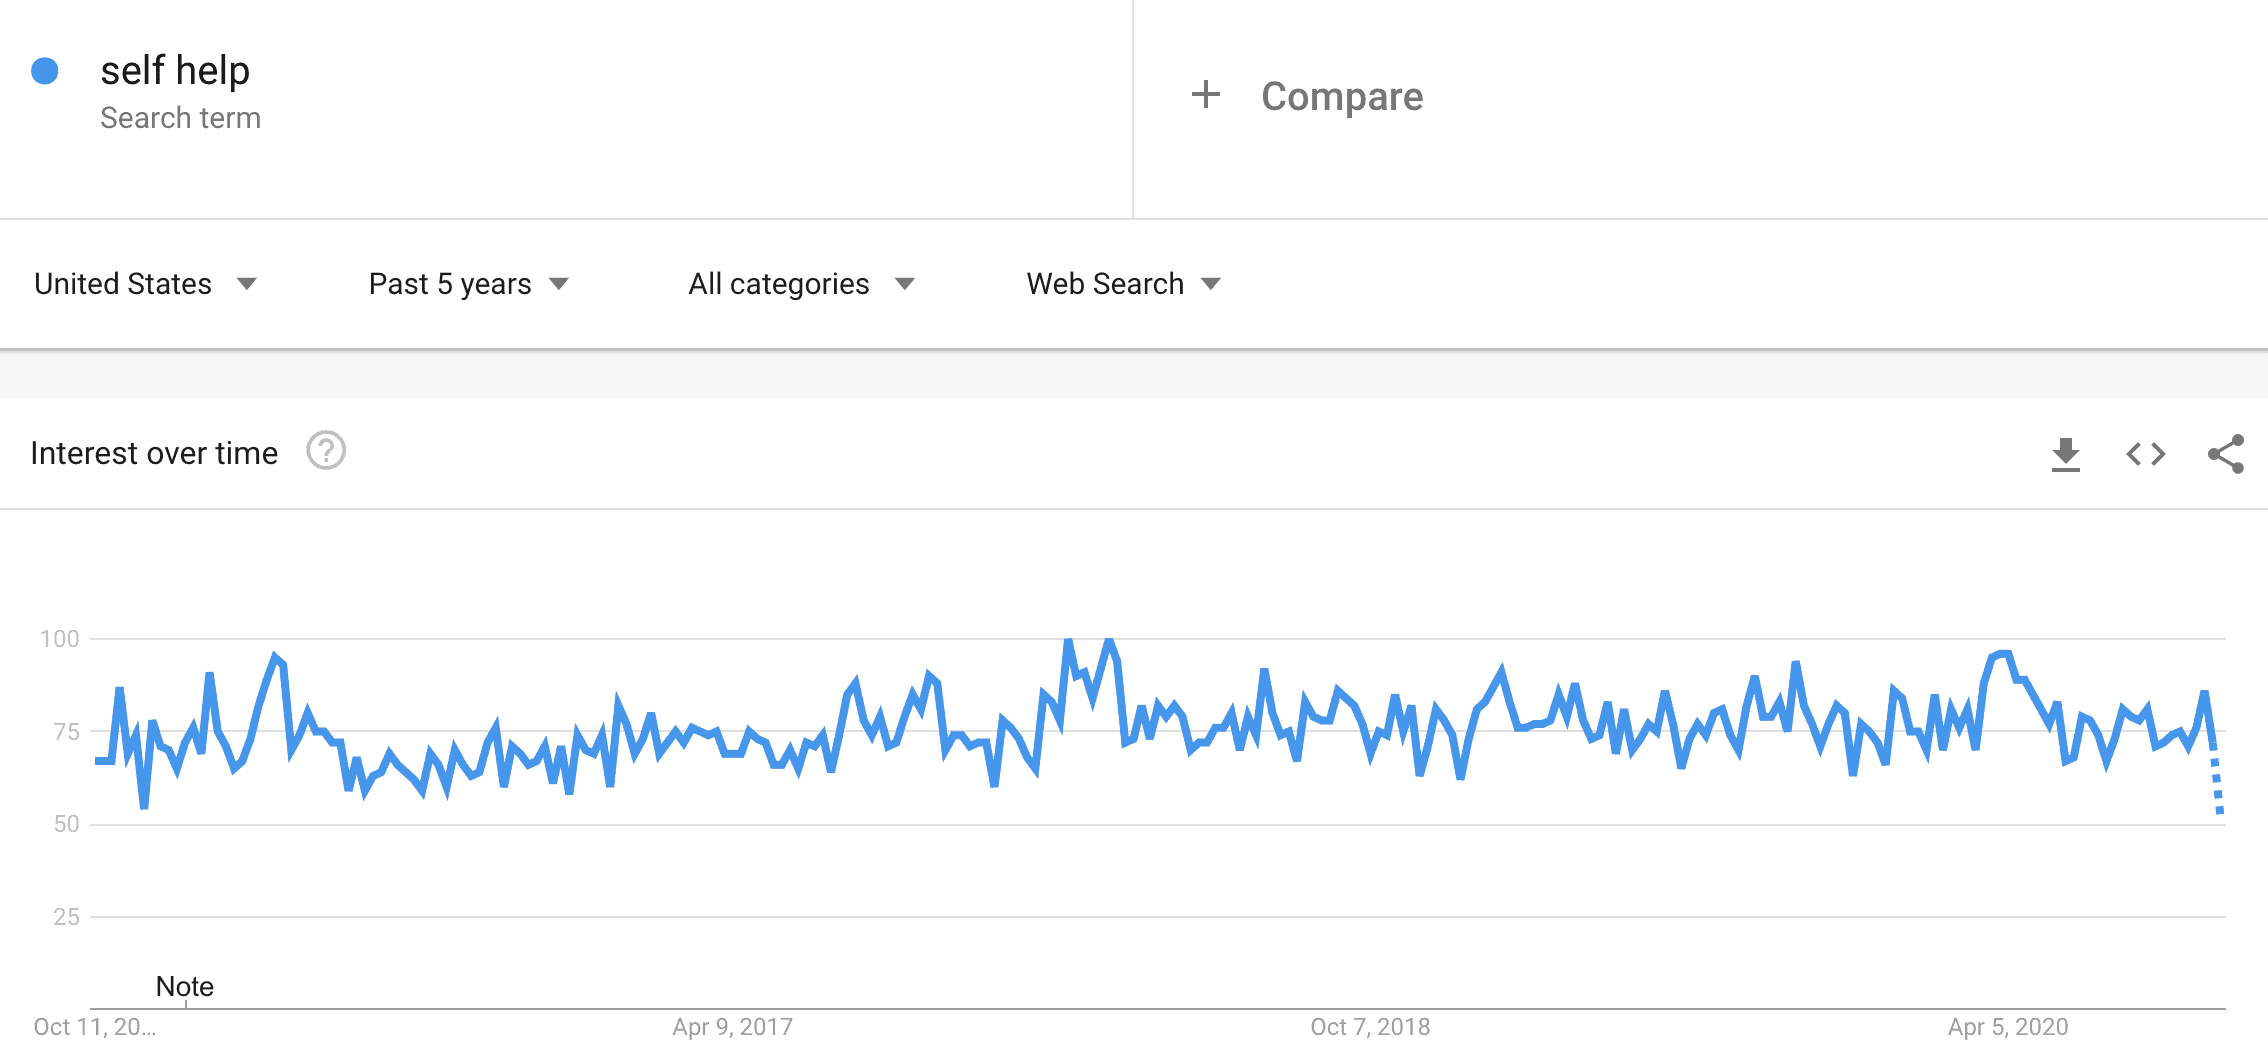Click the Apr 5, 2020 axis label
This screenshot has height=1048, width=2268.
[2008, 1027]
